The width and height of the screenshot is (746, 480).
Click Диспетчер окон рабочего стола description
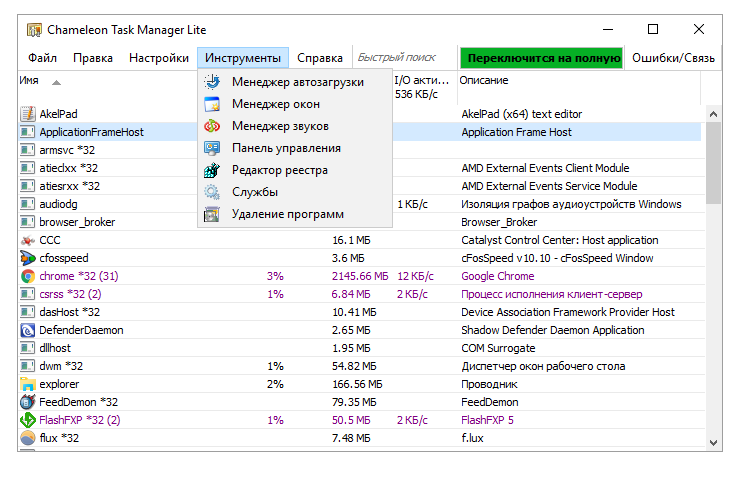[543, 366]
